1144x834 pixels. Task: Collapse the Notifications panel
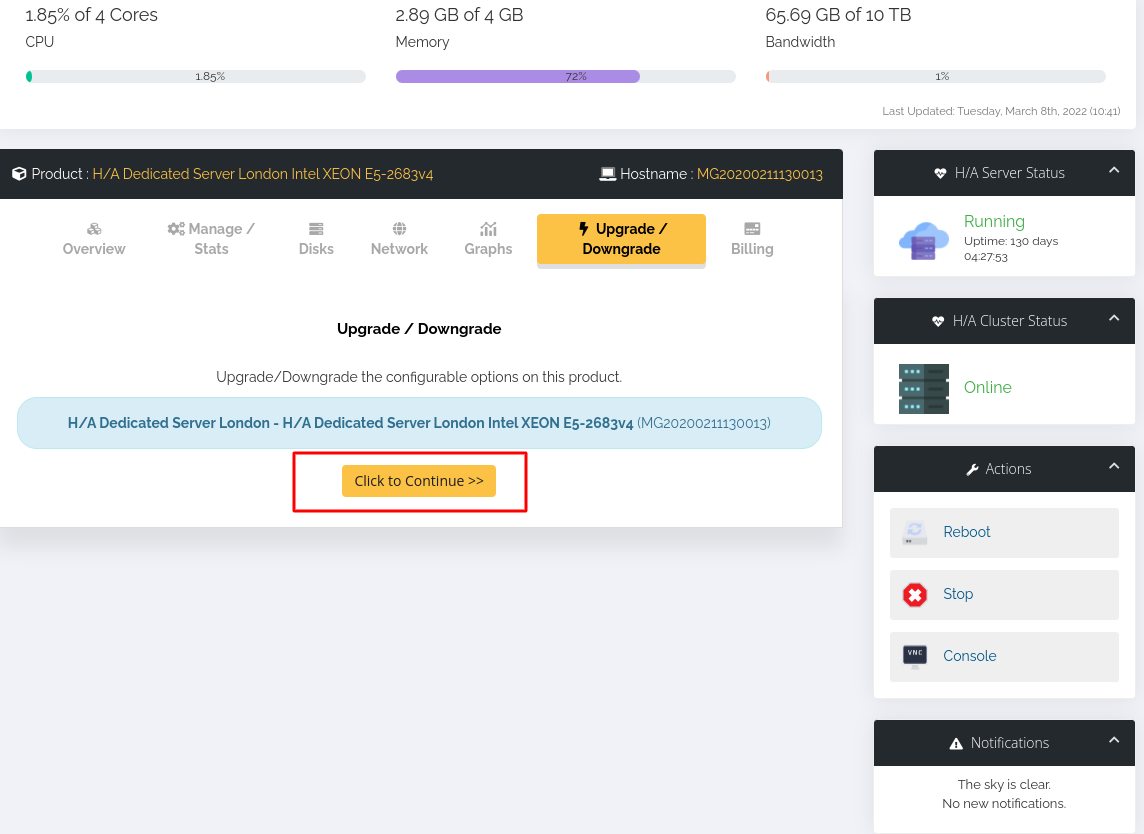[x=1113, y=740]
